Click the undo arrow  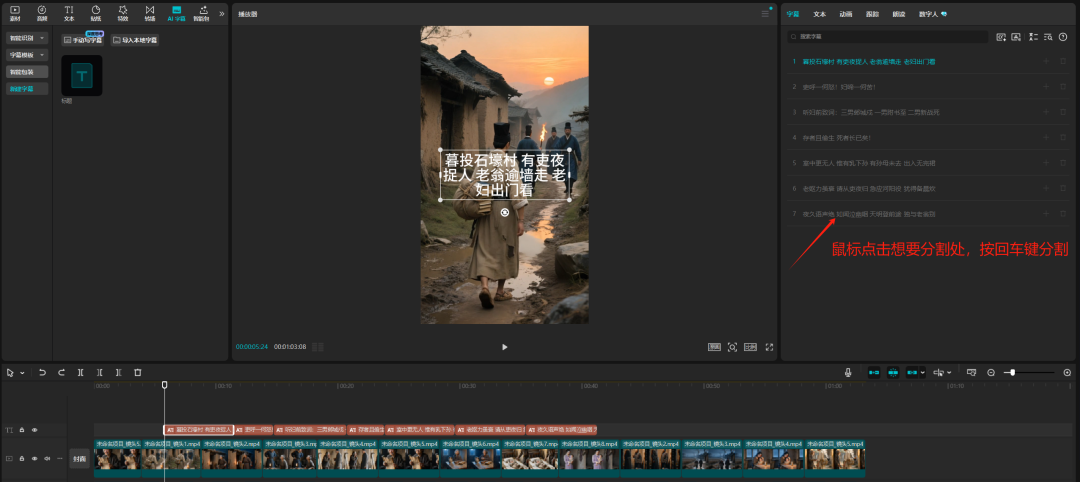pos(43,373)
